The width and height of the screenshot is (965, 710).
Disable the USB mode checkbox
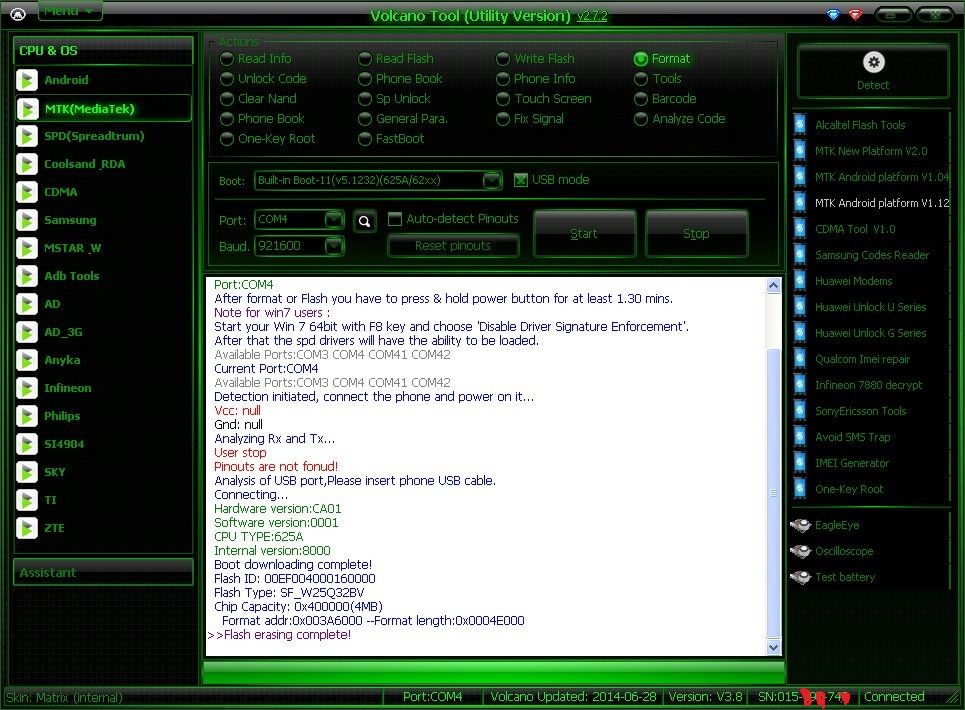tap(521, 180)
